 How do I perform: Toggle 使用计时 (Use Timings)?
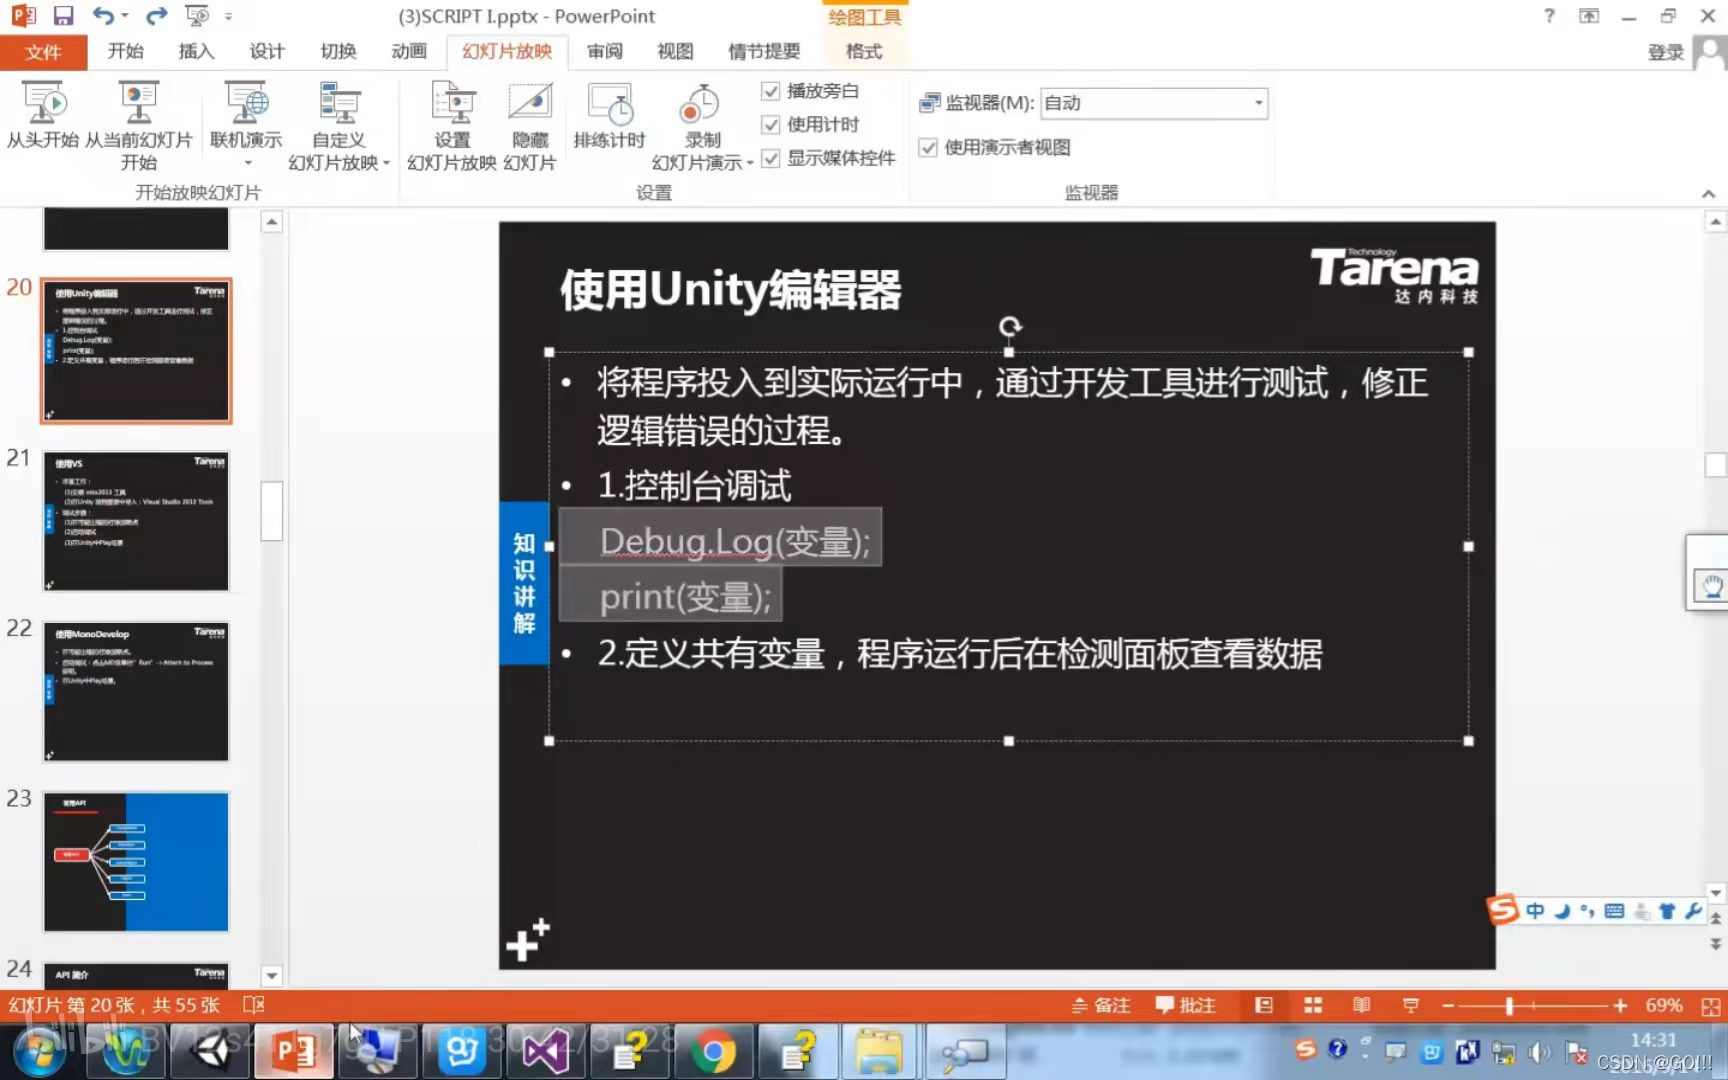click(x=771, y=124)
